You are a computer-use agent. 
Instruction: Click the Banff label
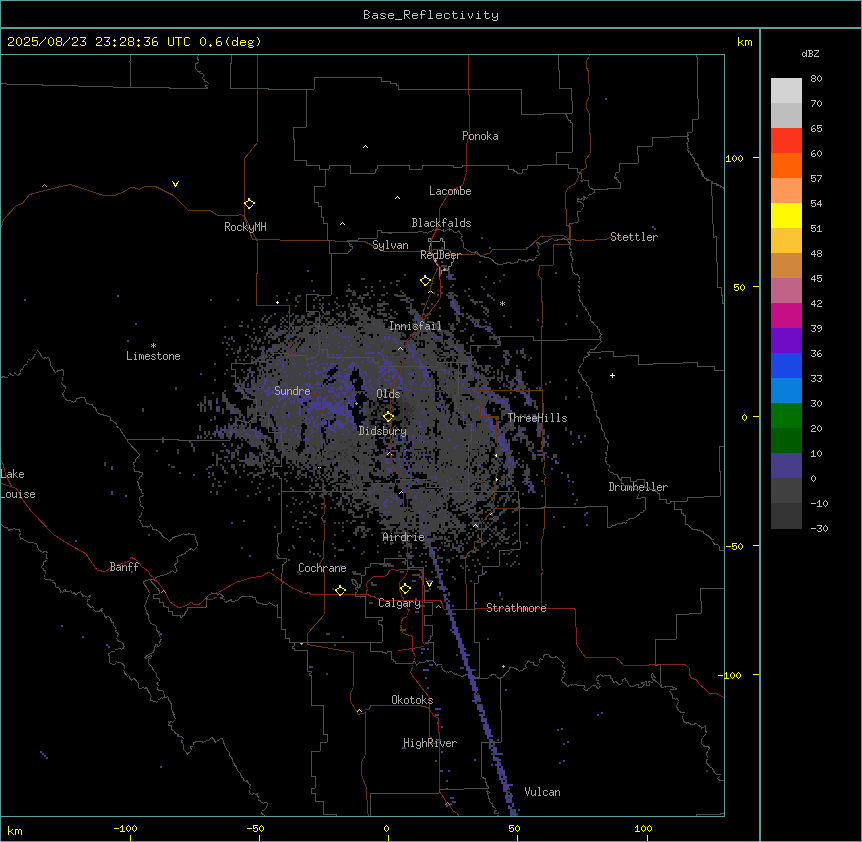click(124, 567)
